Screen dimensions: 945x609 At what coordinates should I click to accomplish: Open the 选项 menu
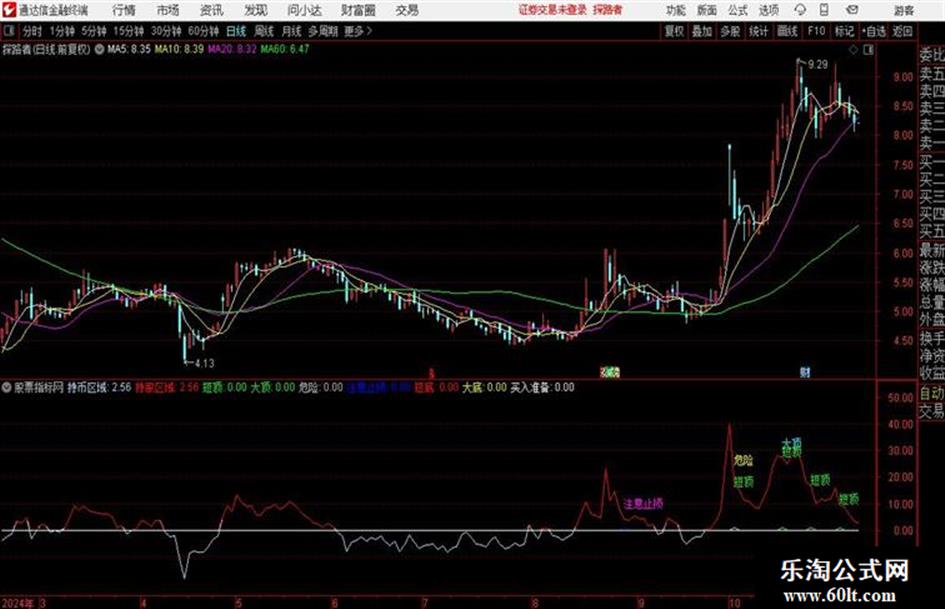pyautogui.click(x=769, y=10)
